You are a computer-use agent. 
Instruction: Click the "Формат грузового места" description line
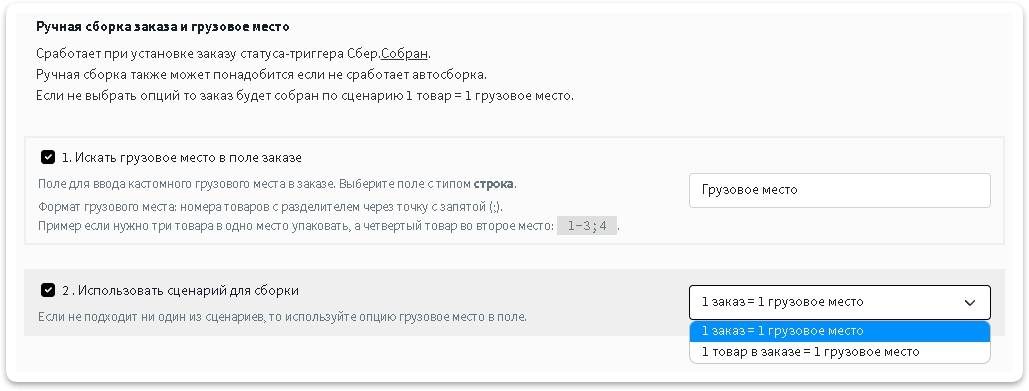pos(270,207)
